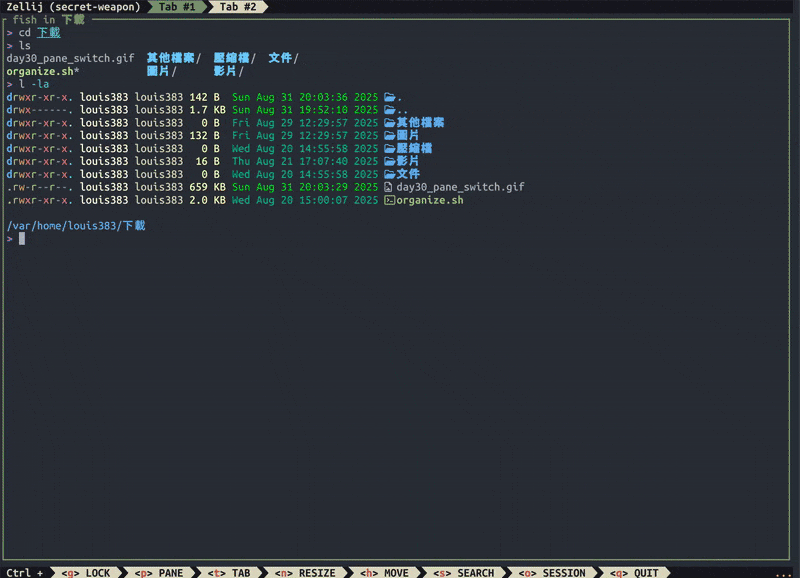Activate RESIZE mode in status bar
The height and width of the screenshot is (578, 800).
305,572
